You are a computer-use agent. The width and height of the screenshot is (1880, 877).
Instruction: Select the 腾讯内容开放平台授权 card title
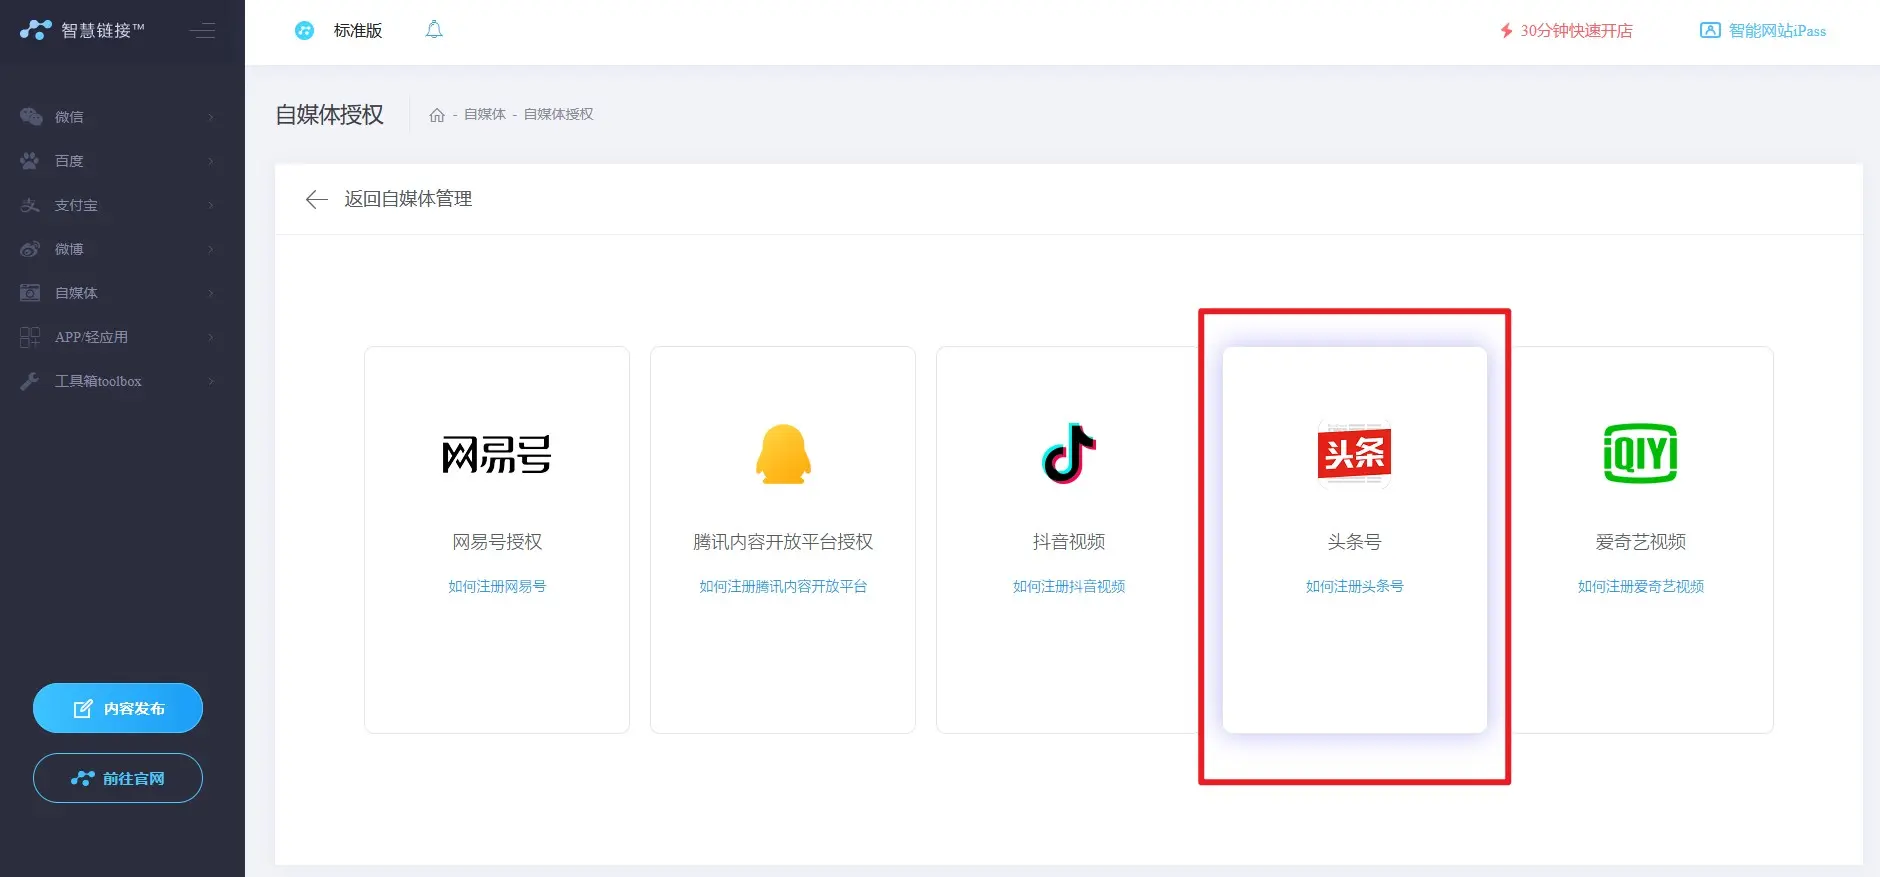point(783,542)
